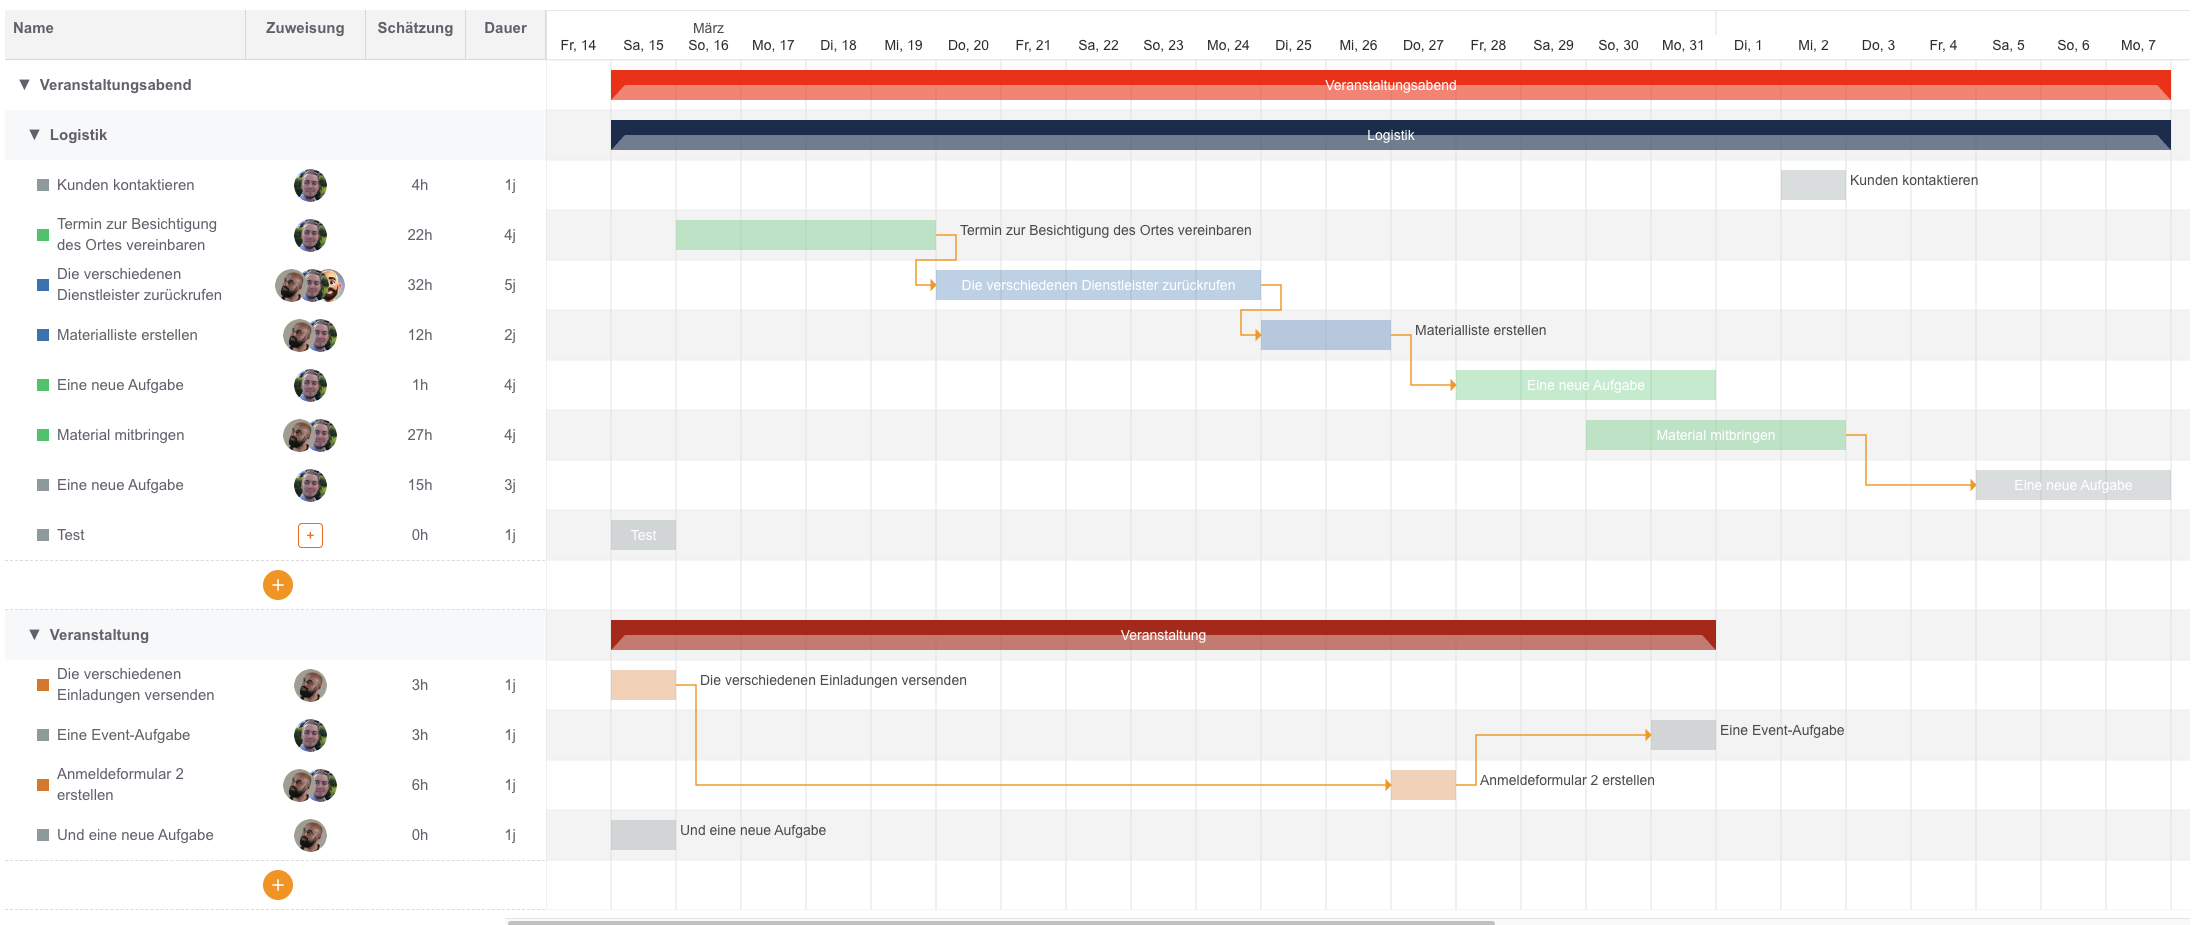This screenshot has height=925, width=2192.
Task: Click the Dauer column header
Action: pos(505,28)
